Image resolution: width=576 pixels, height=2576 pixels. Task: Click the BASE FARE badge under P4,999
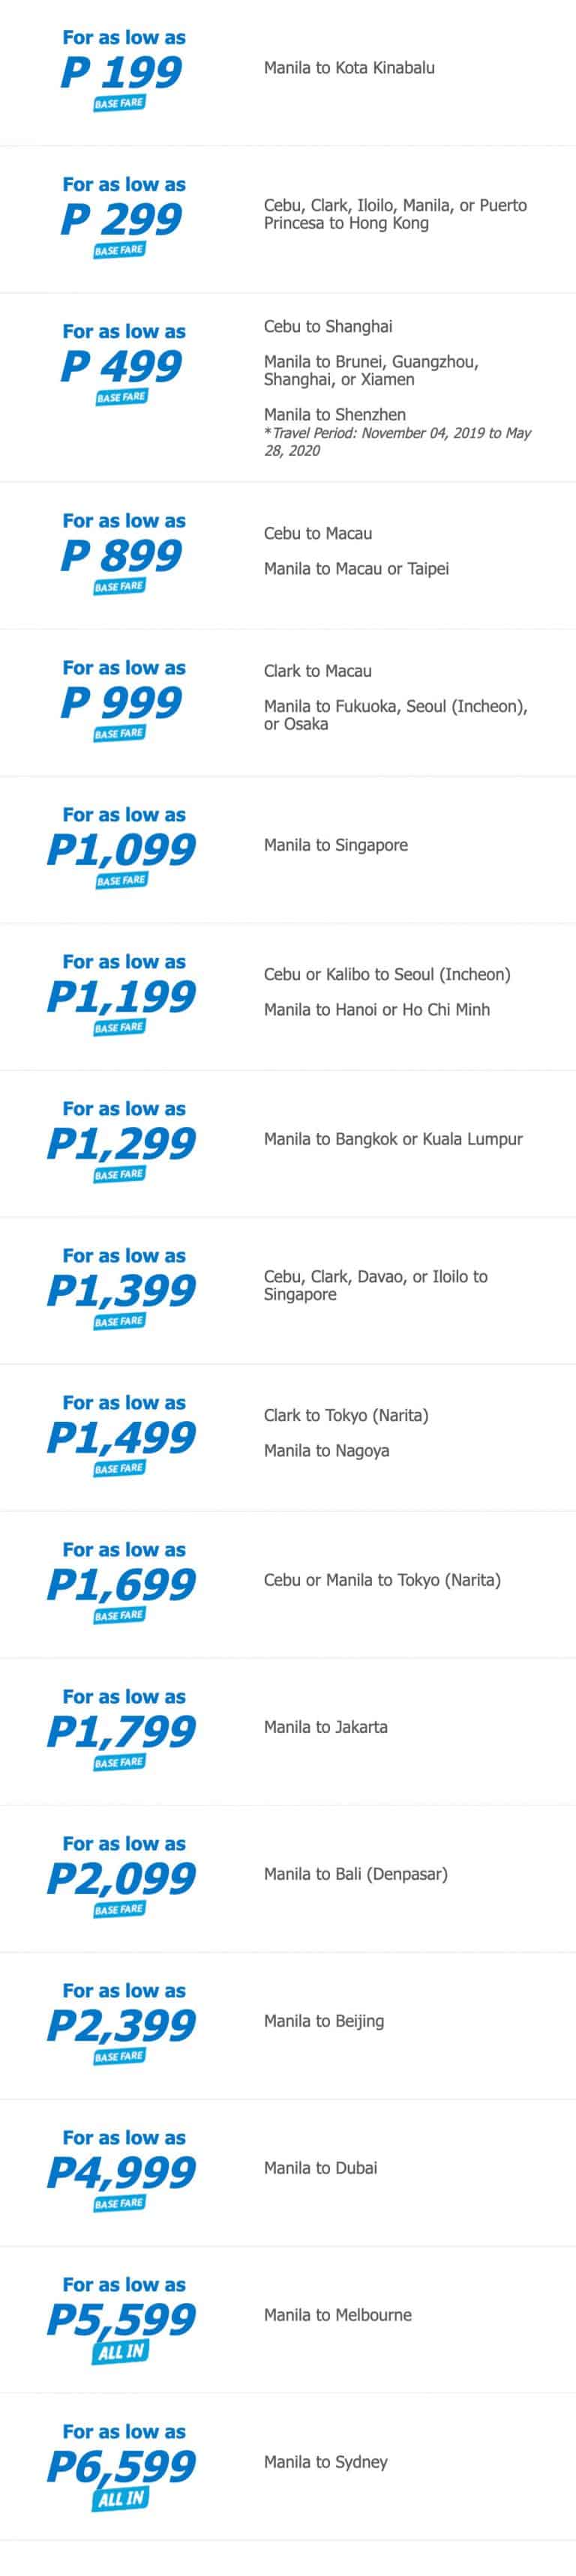pyautogui.click(x=120, y=2203)
